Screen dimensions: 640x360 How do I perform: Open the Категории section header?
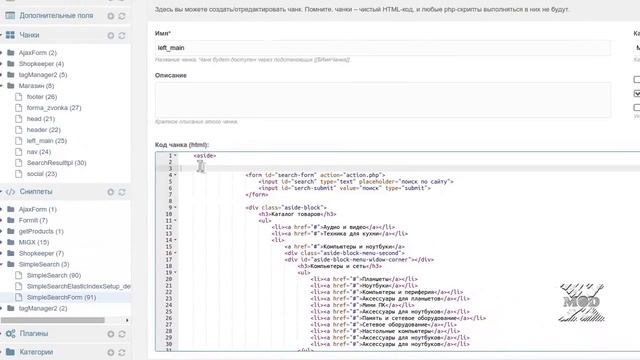coord(36,352)
